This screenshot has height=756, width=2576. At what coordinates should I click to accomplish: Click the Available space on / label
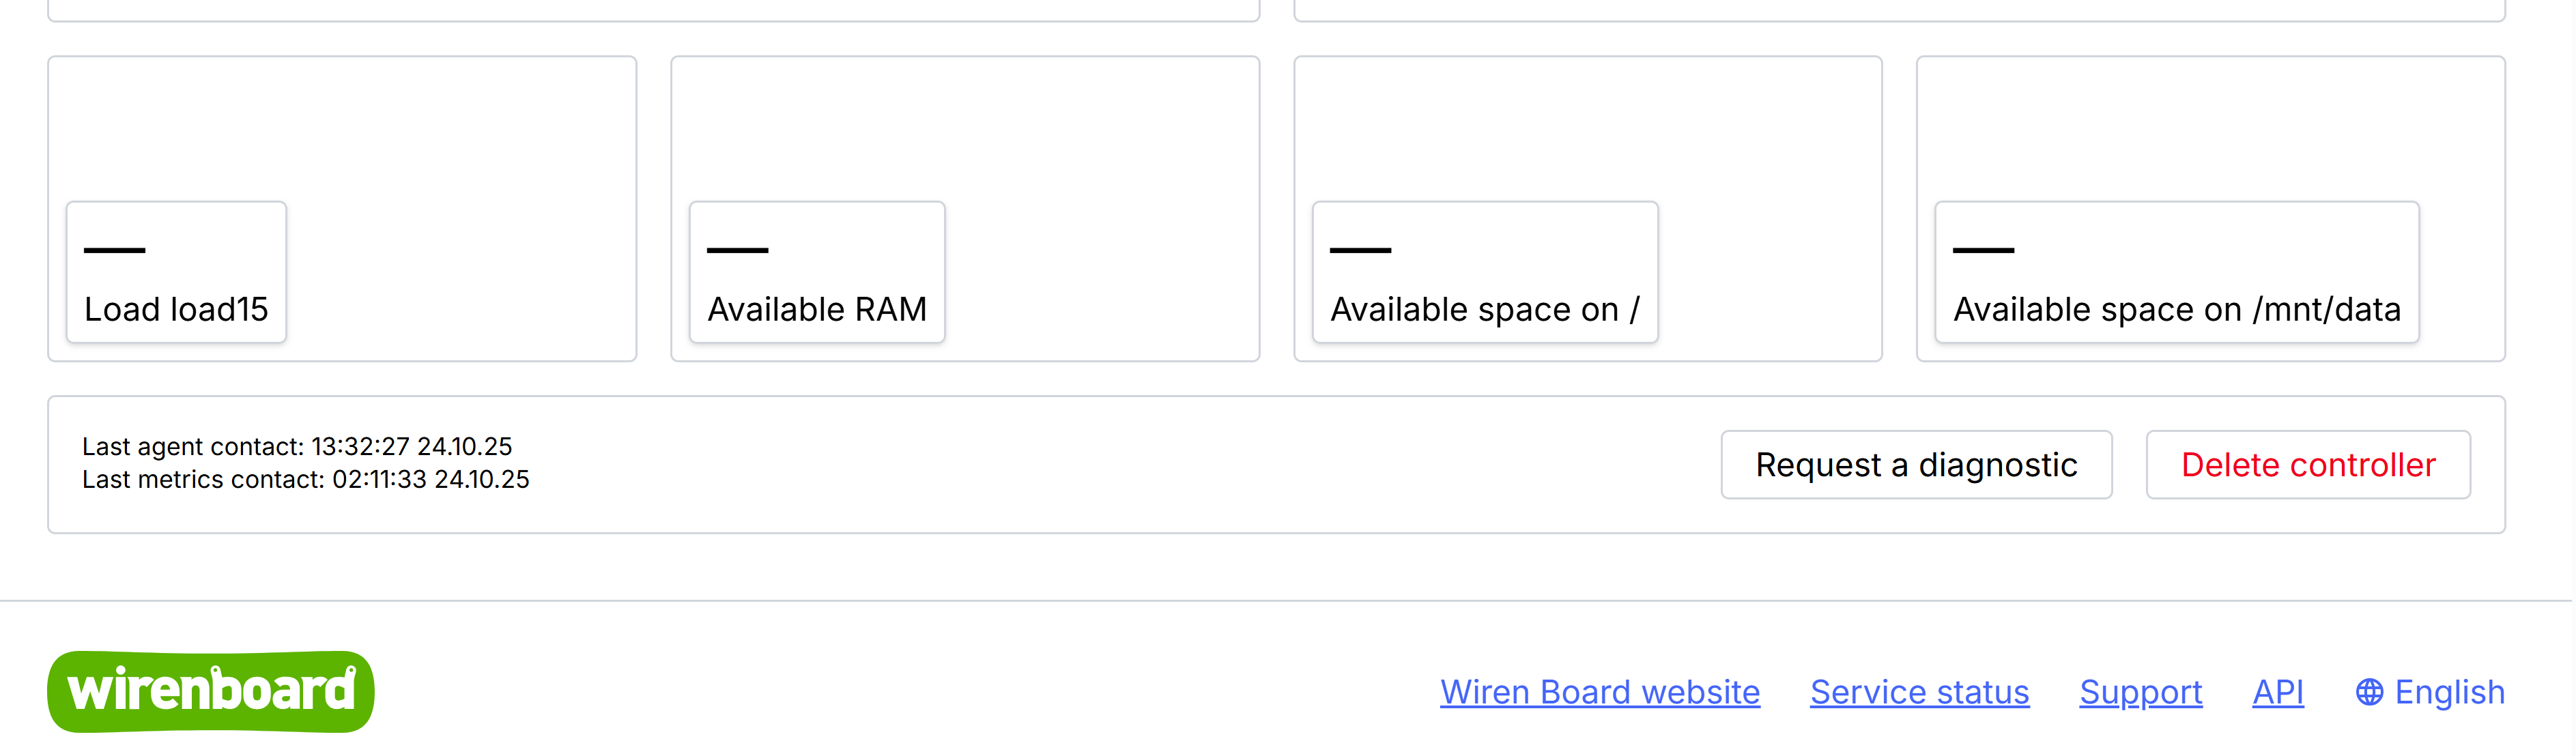[x=1484, y=310]
